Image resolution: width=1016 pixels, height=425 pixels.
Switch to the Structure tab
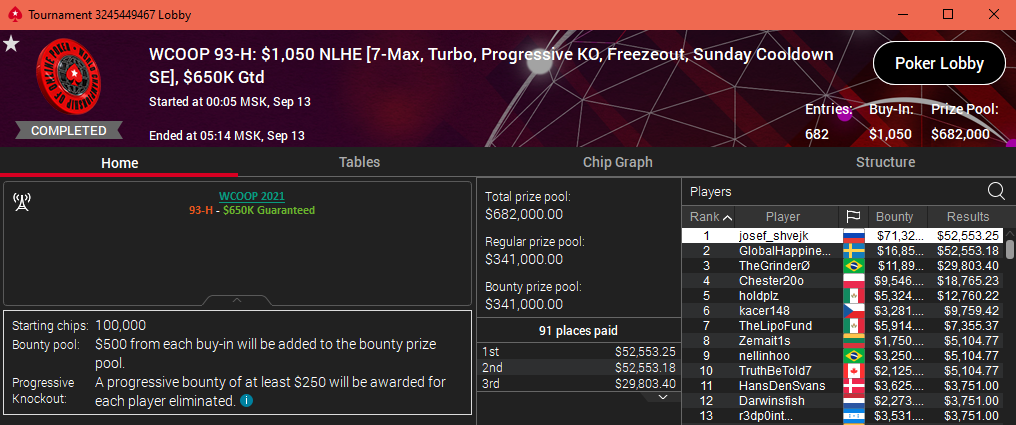(885, 162)
